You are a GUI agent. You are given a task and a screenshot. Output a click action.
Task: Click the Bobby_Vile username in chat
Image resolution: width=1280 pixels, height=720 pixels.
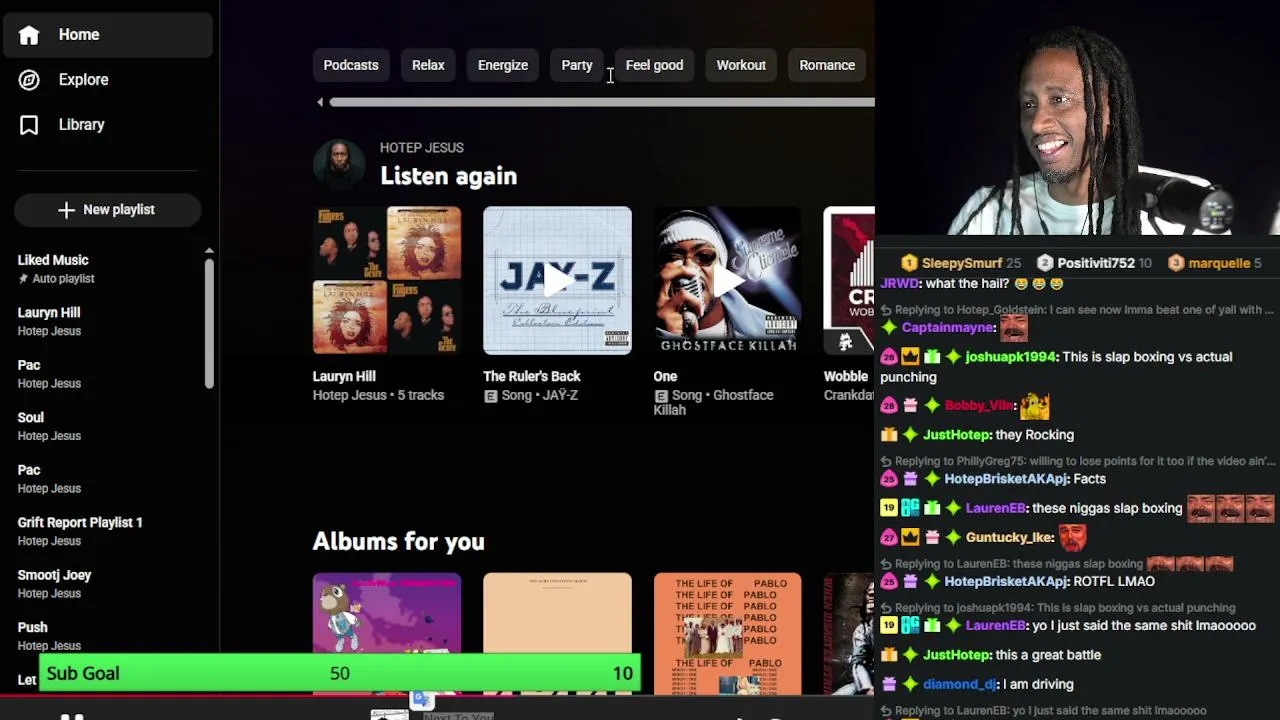980,406
